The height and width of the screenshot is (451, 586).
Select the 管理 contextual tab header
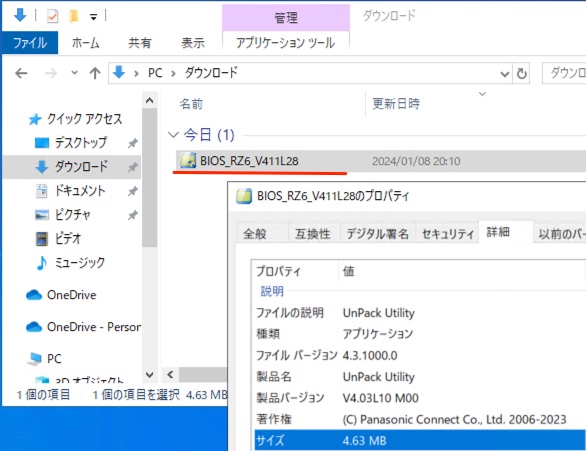click(286, 18)
